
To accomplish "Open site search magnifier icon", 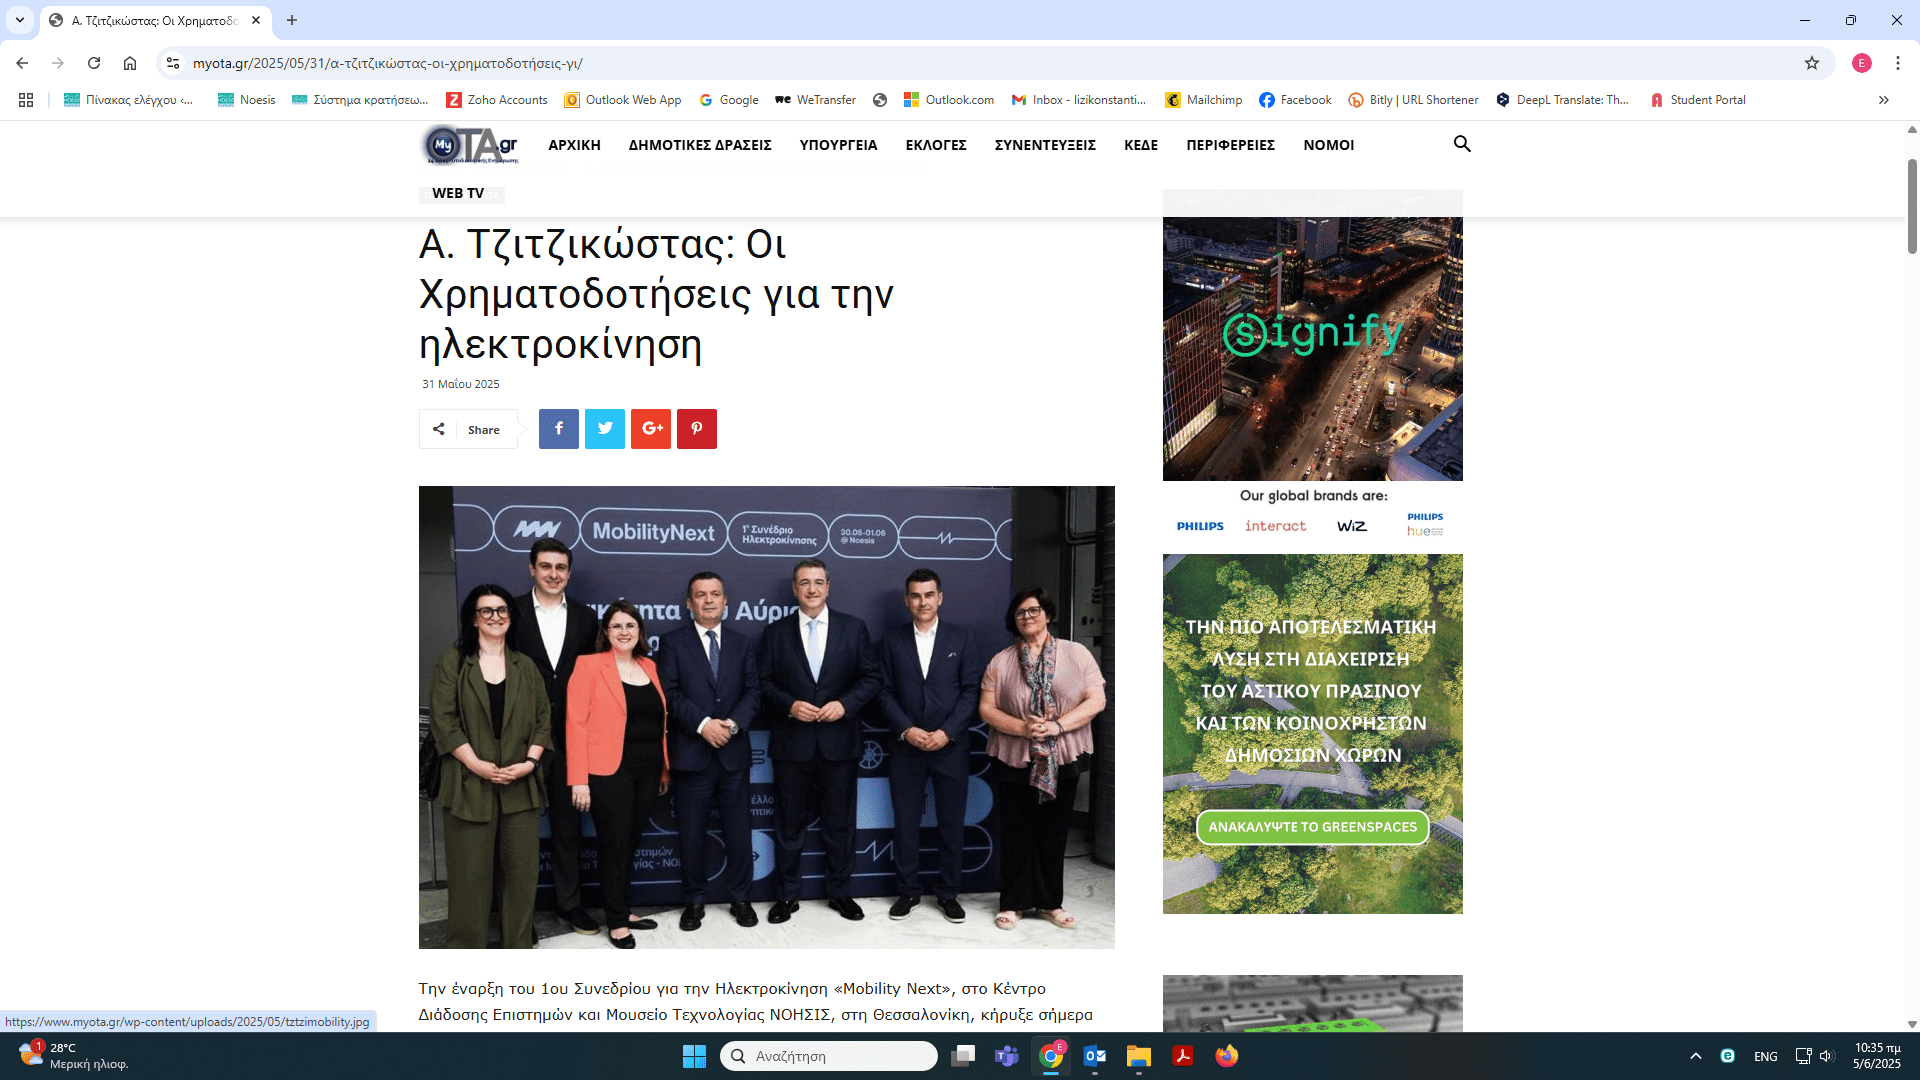I will click(1462, 145).
